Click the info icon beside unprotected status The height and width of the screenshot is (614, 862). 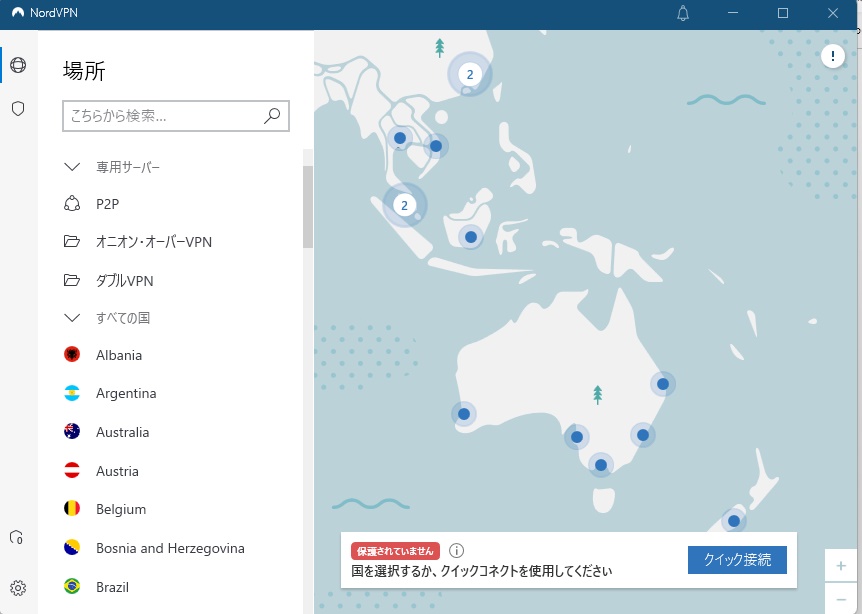[456, 550]
